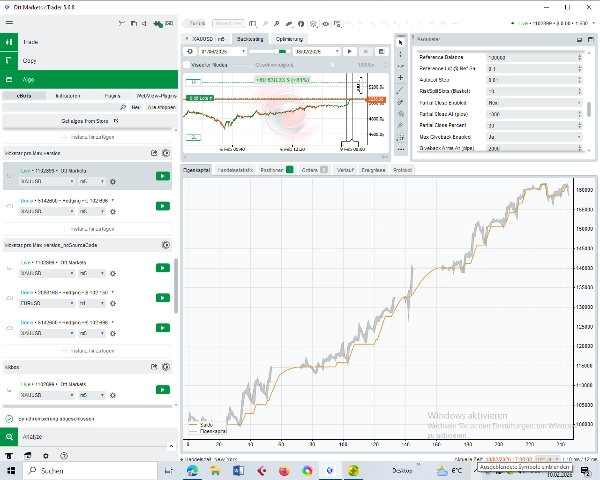Run the EURUSD demo instance
600x480 pixels.
pyautogui.click(x=163, y=298)
